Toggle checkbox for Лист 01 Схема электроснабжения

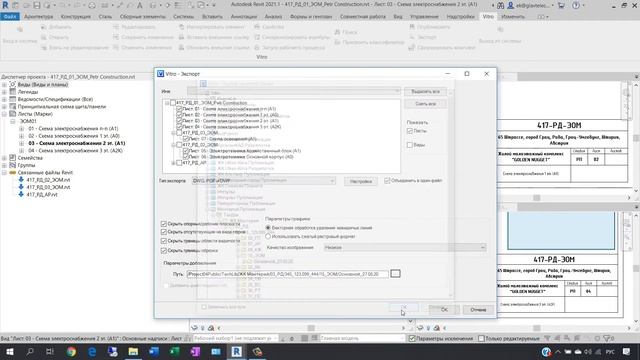coord(179,109)
